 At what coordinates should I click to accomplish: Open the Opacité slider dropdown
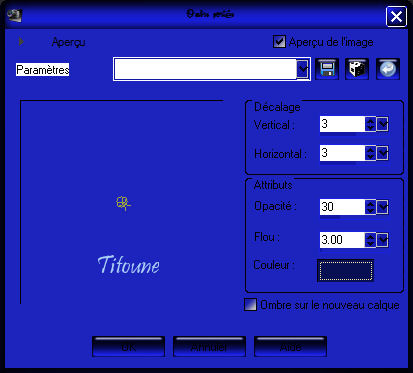382,207
